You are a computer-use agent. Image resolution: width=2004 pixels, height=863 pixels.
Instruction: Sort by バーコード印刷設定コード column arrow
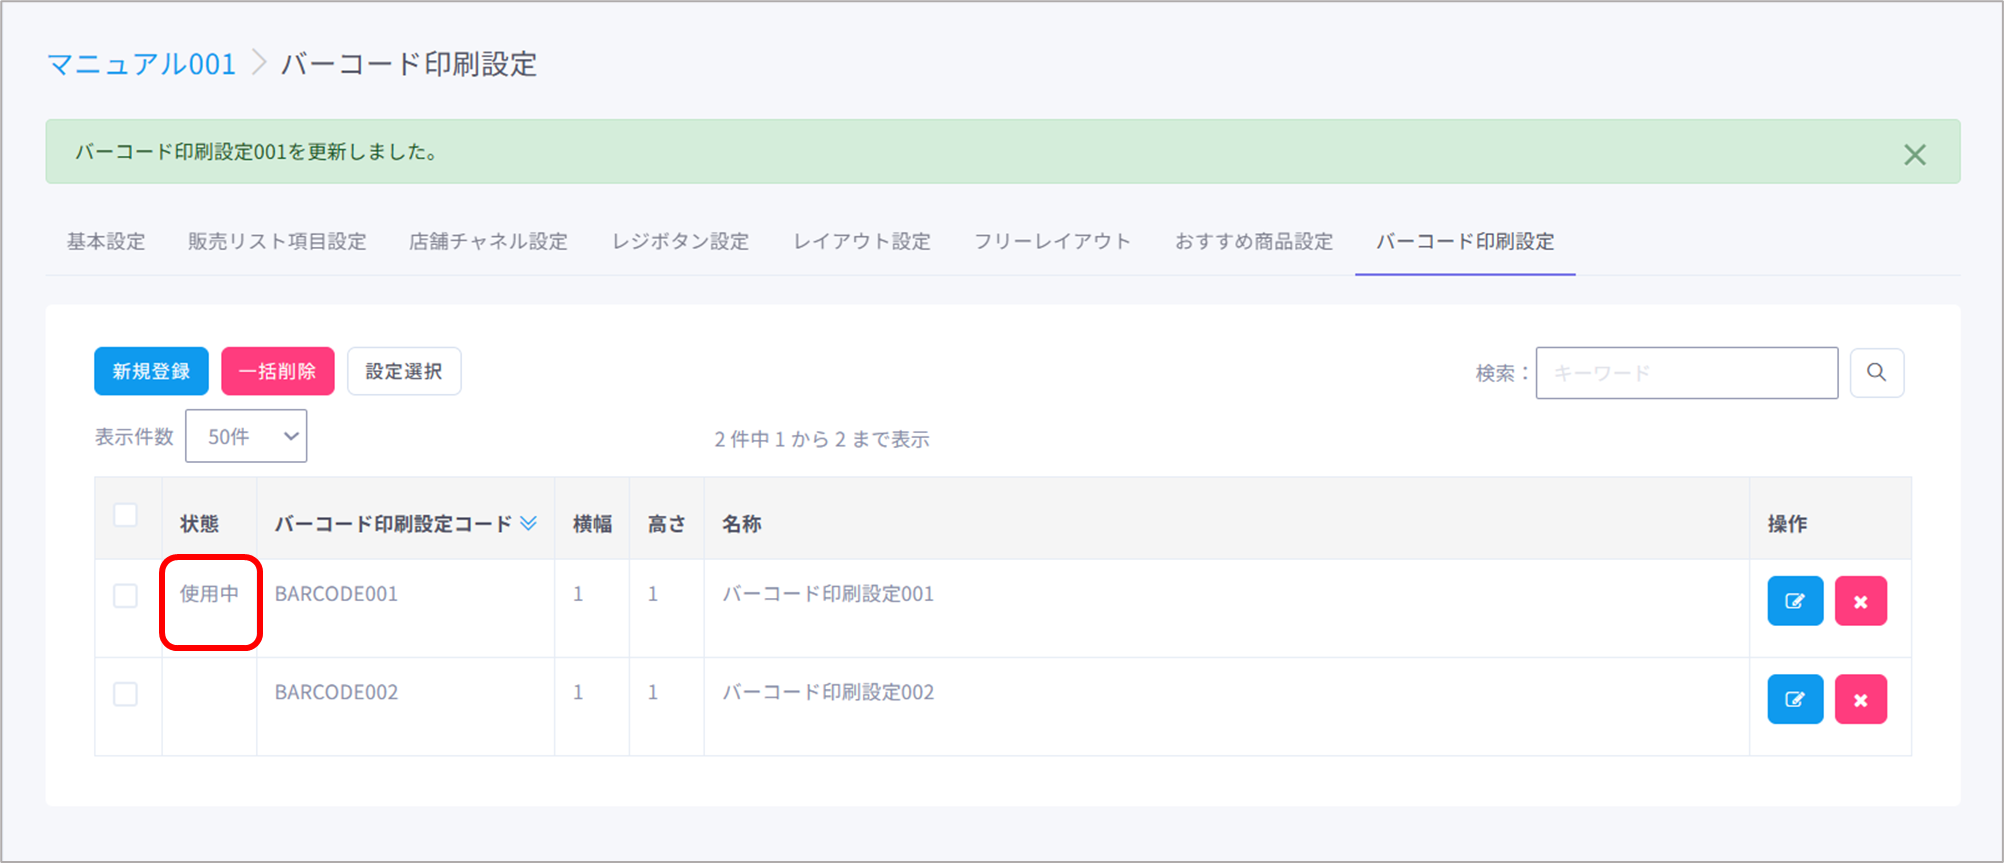529,523
